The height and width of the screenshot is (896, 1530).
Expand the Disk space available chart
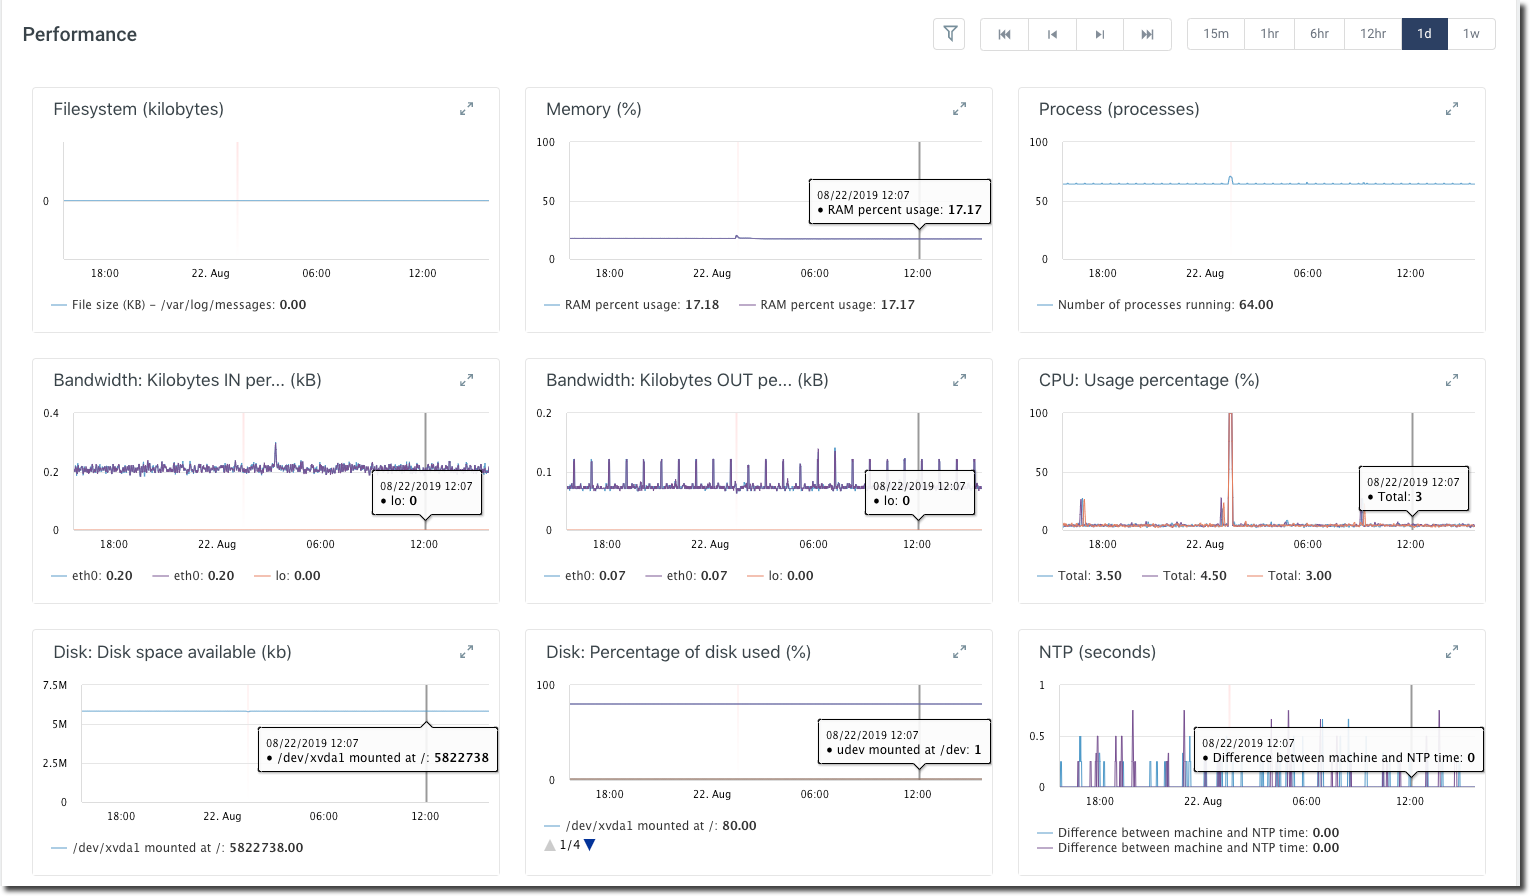(x=466, y=652)
